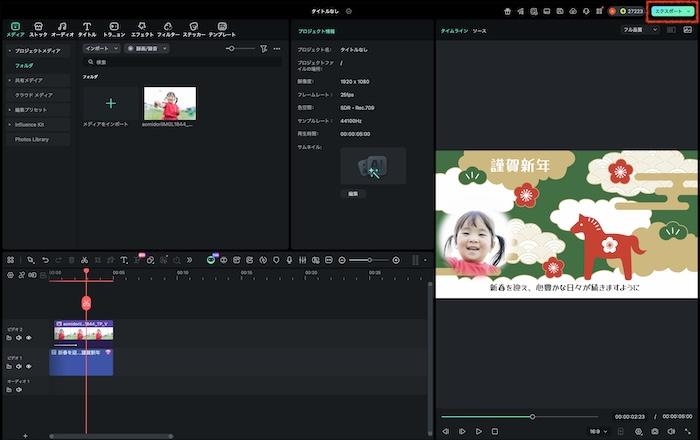The height and width of the screenshot is (440, 700).
Task: Expand more tools double-chevron on toolbar
Action: point(190,260)
